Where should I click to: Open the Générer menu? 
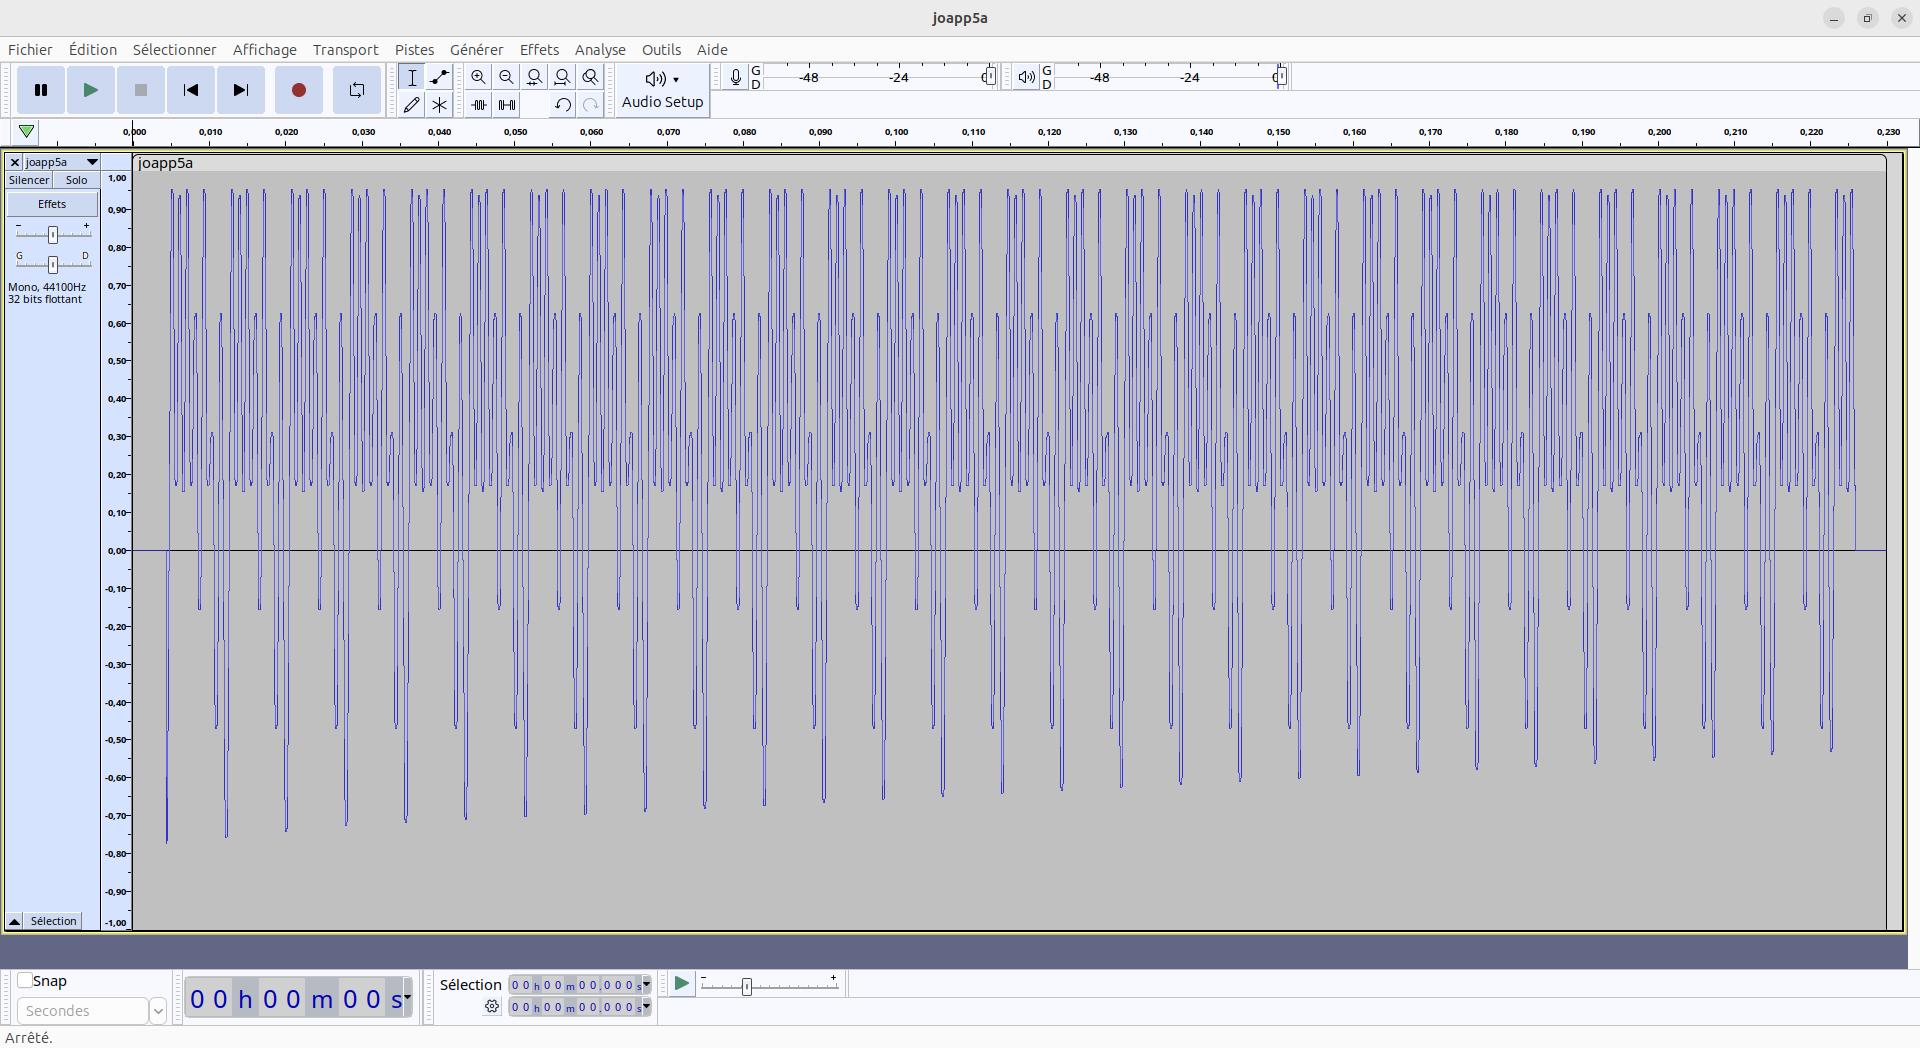click(476, 50)
